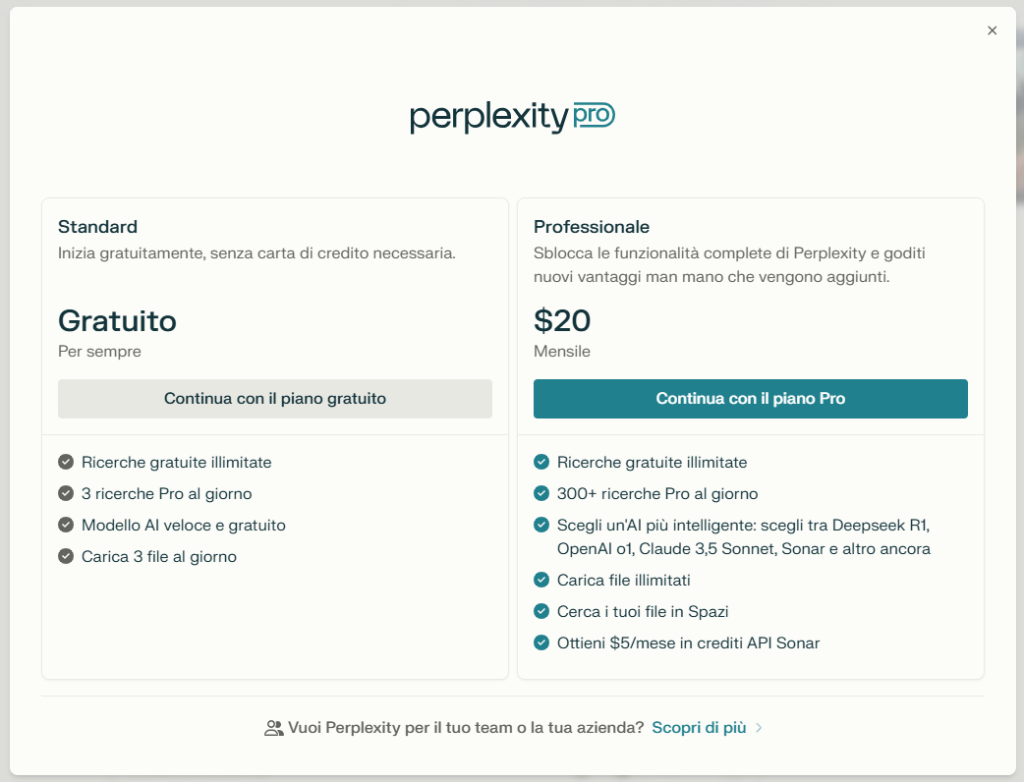The width and height of the screenshot is (1024, 782).
Task: Click checkmark next to 'Carica file illimitati'
Action: pos(541,580)
